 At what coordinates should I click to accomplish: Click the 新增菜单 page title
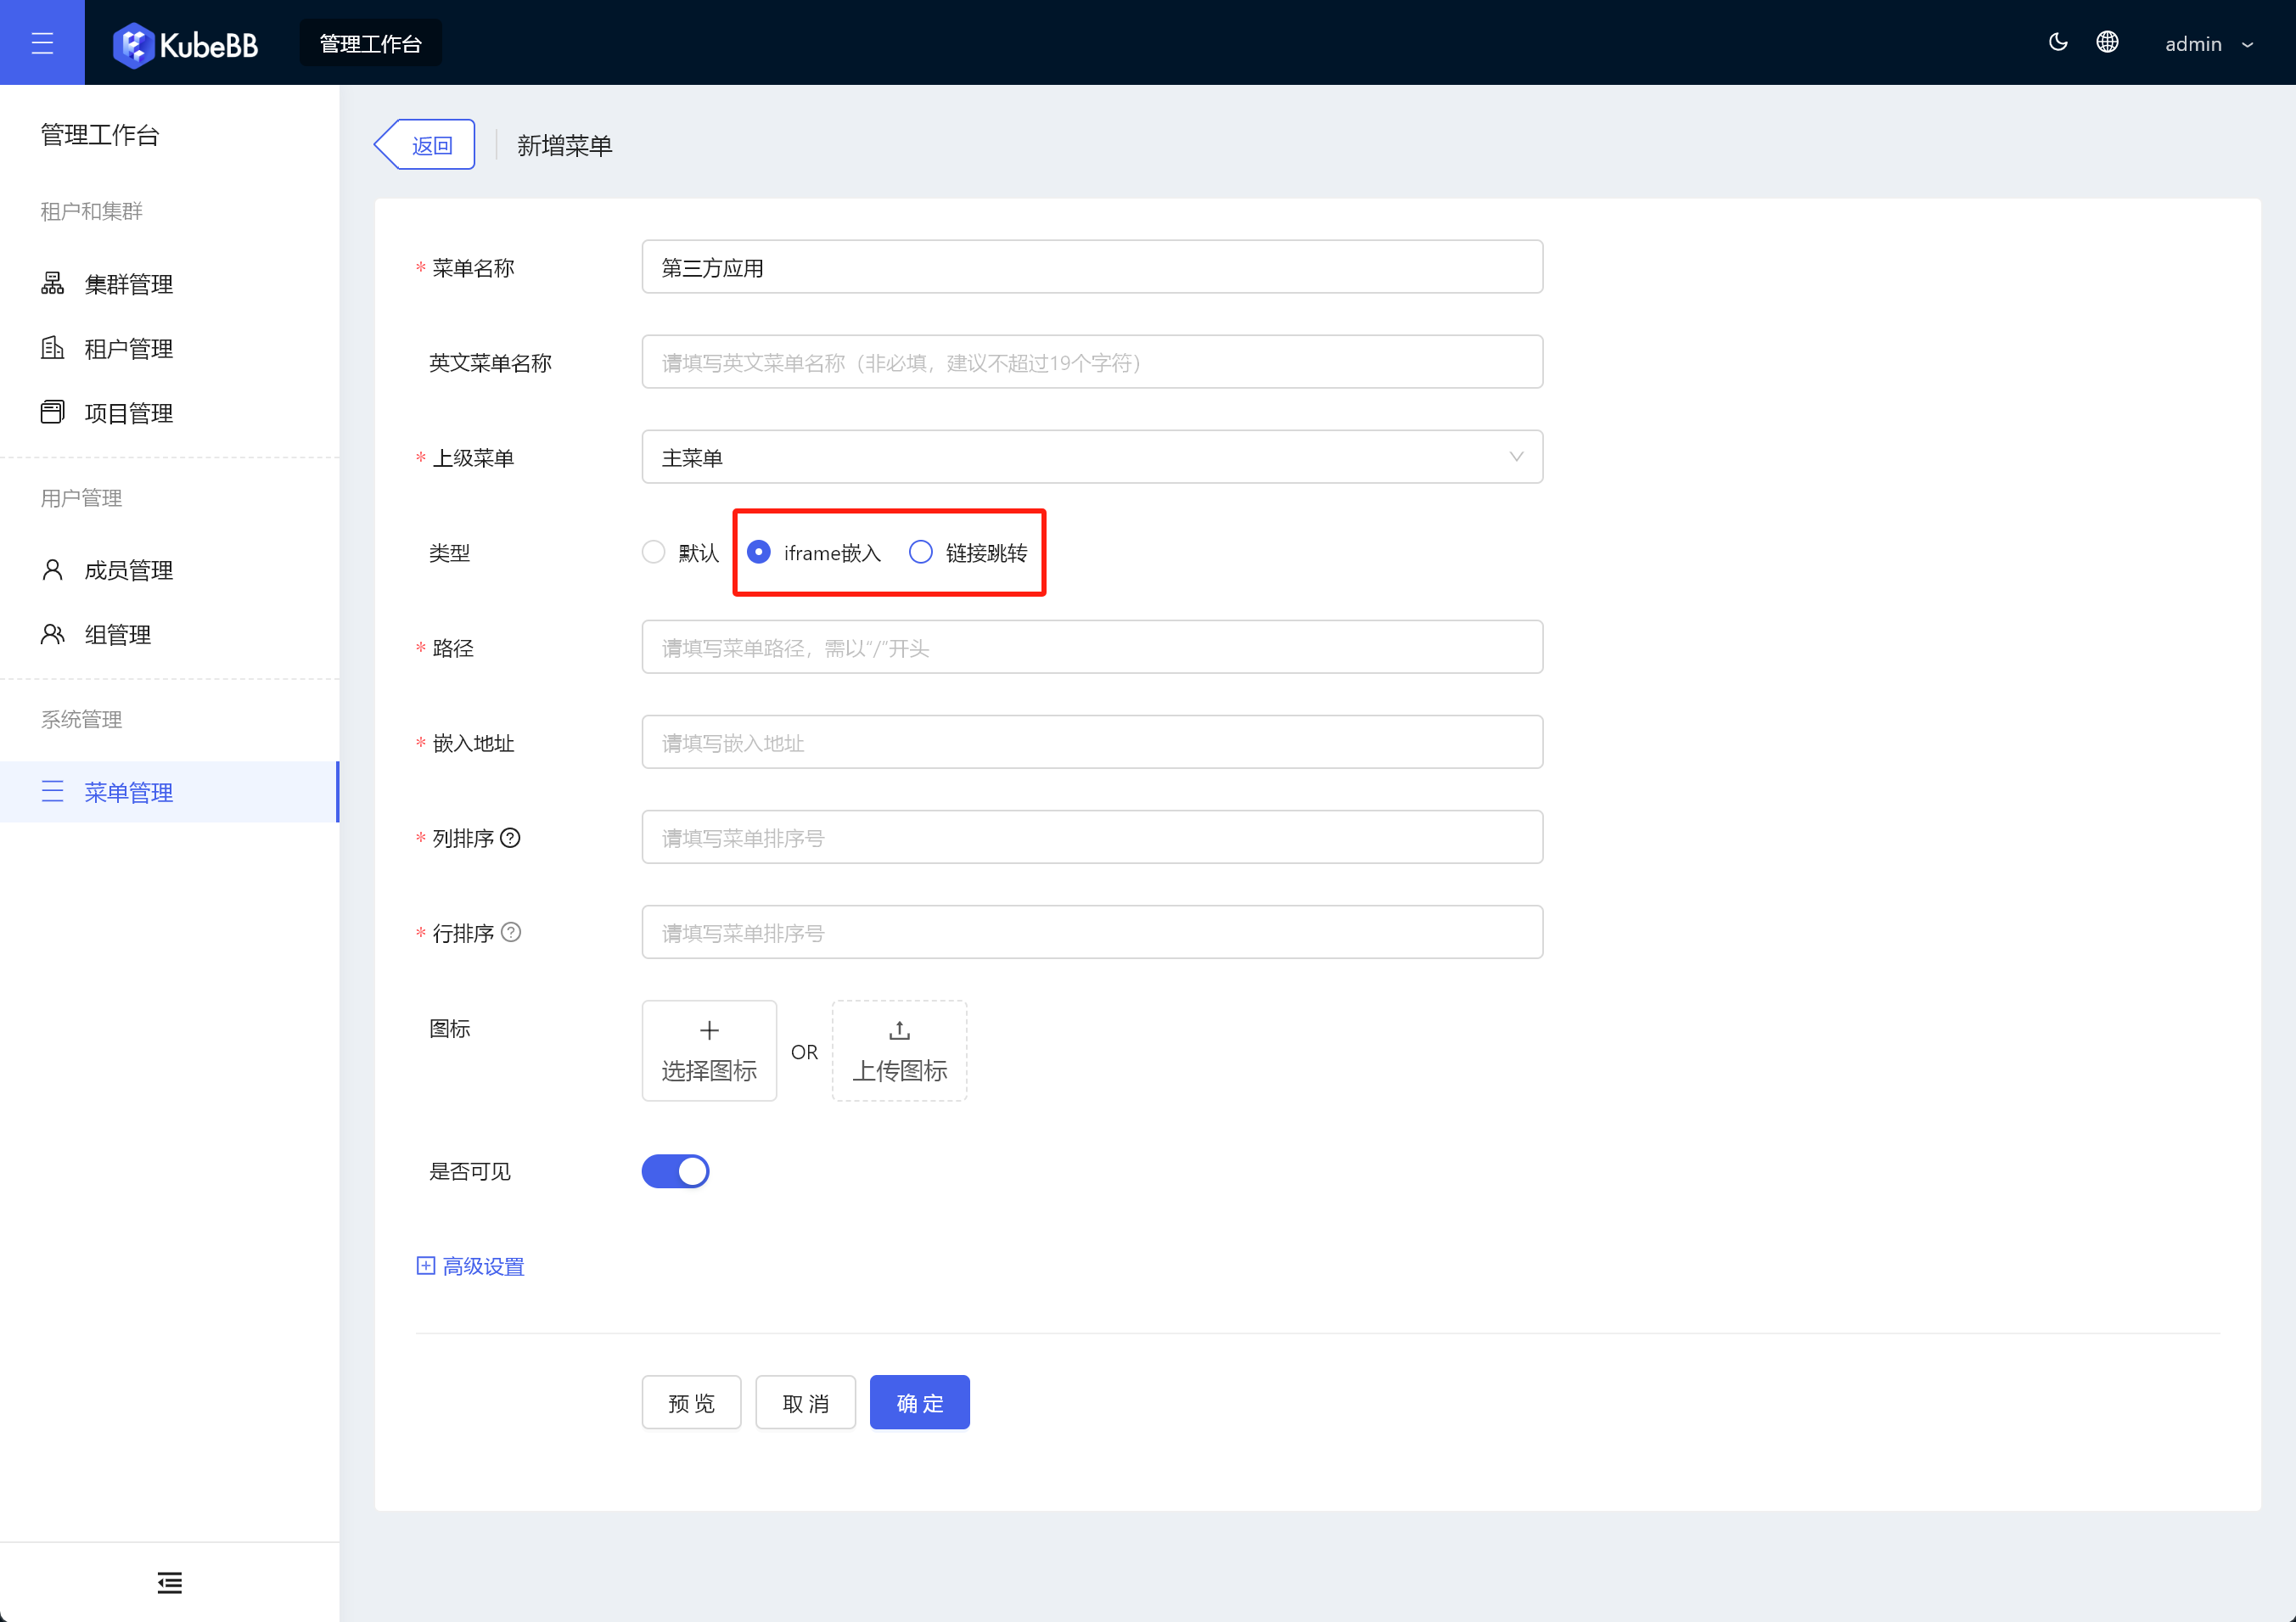point(564,146)
